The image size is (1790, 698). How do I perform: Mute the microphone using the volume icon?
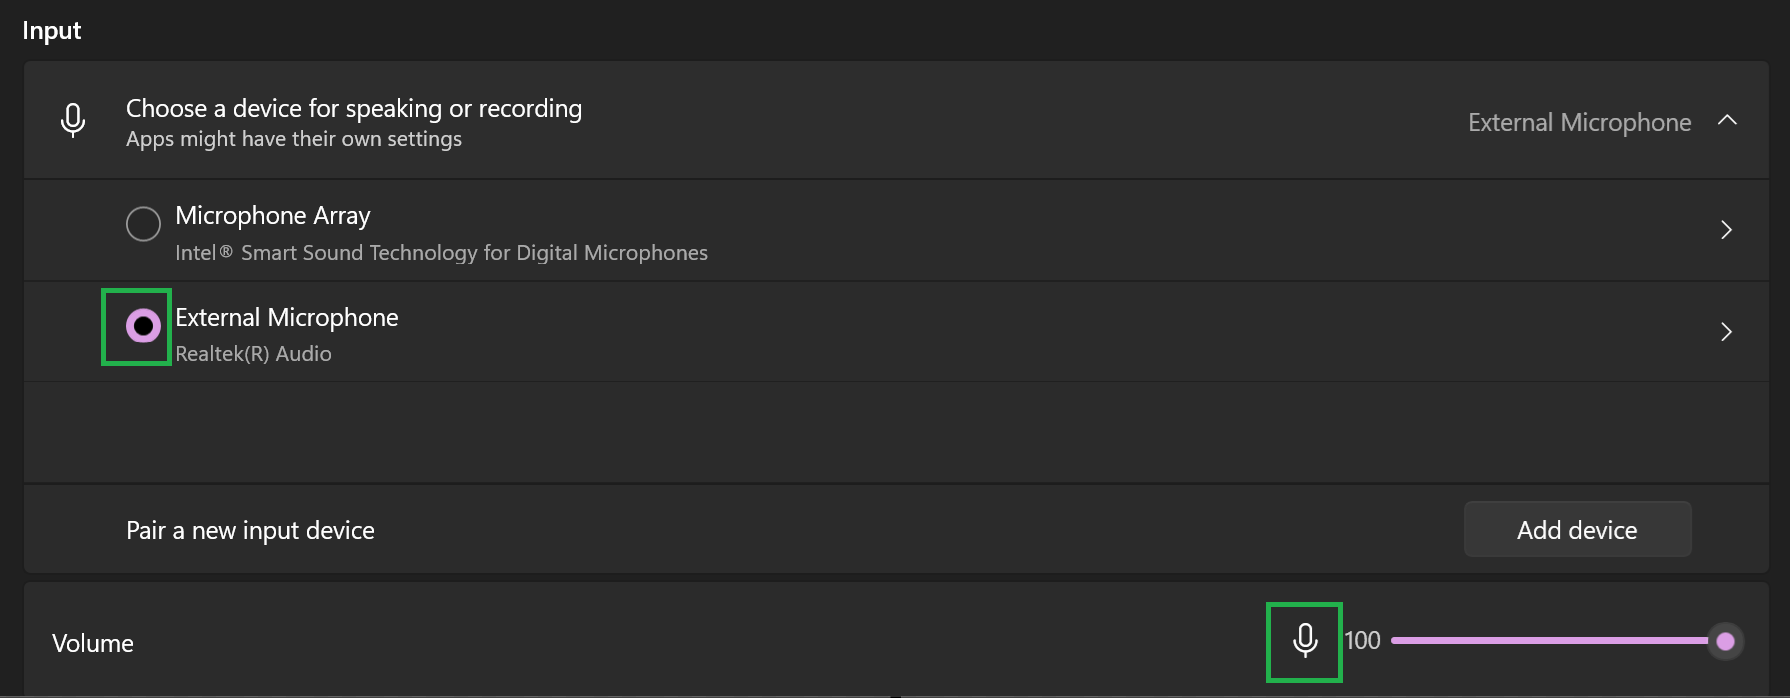(x=1305, y=640)
